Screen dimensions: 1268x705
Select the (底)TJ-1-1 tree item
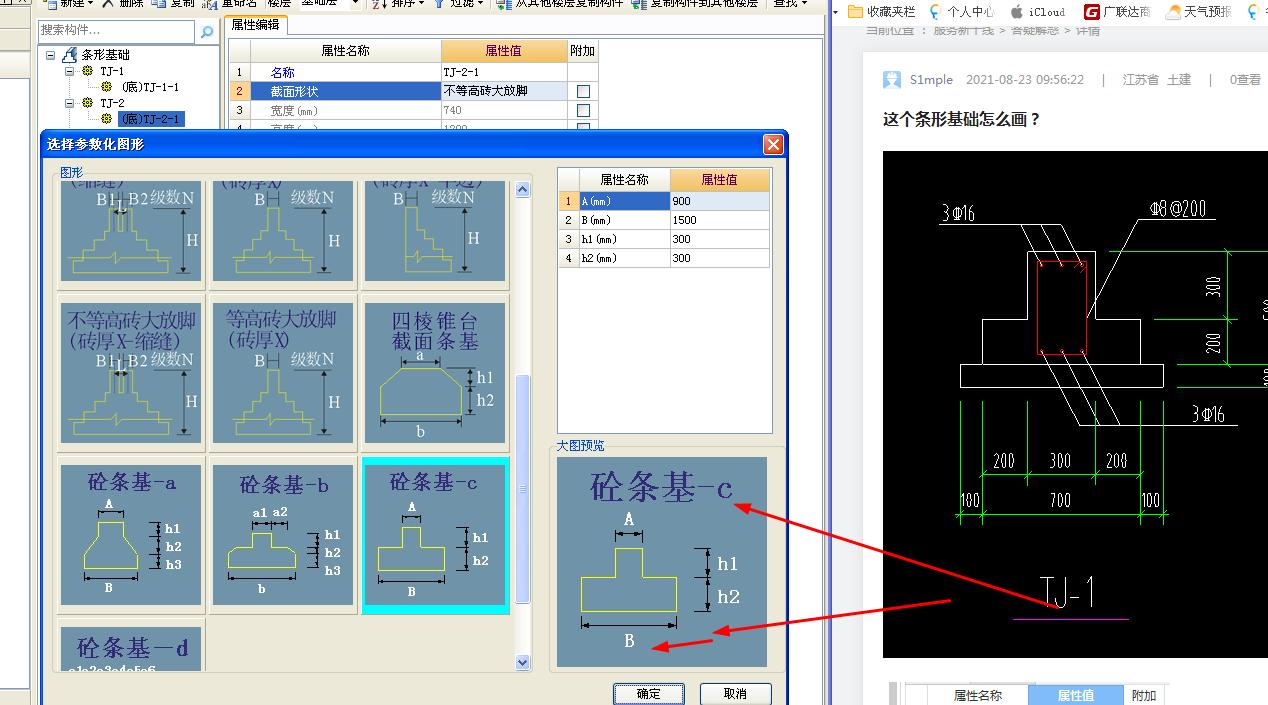(x=150, y=87)
